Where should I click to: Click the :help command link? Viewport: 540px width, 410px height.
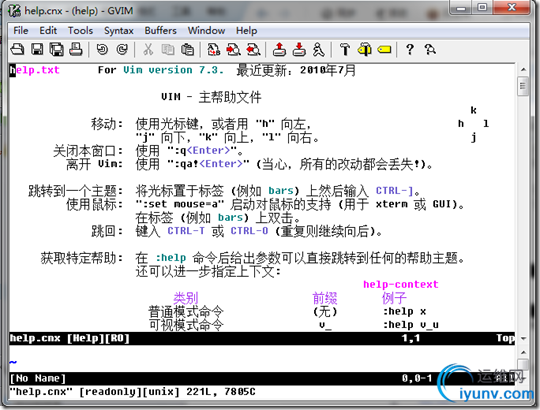[170, 258]
